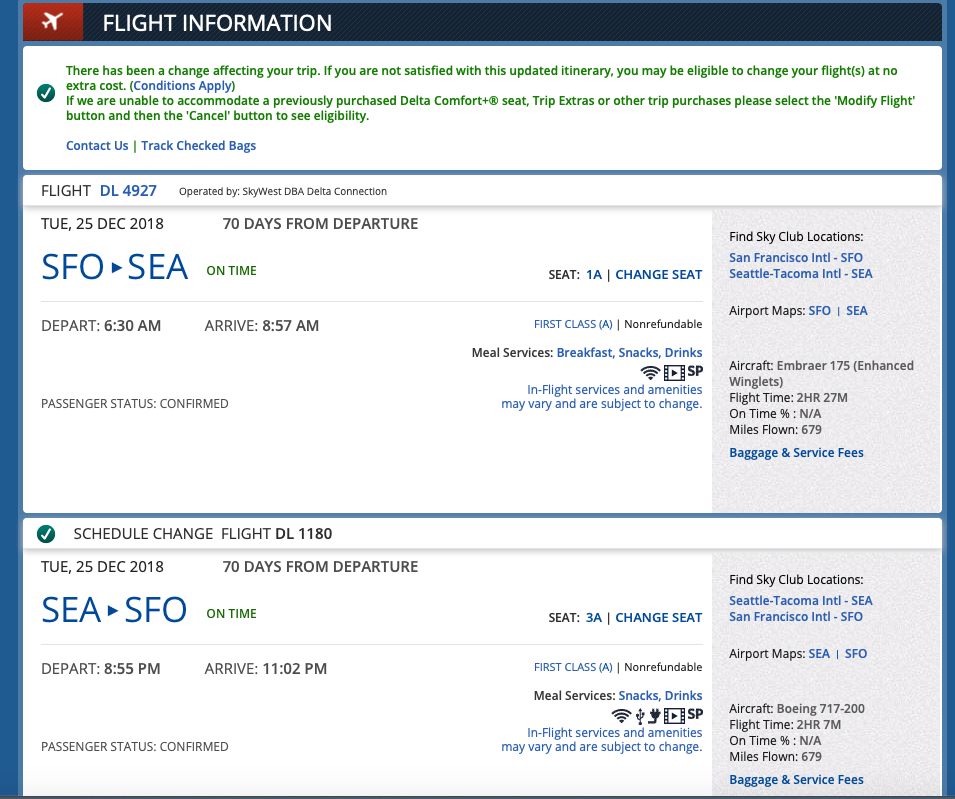Click the power outlet icon for flight DL 1180
Screen dimensions: 955x799
click(x=654, y=715)
